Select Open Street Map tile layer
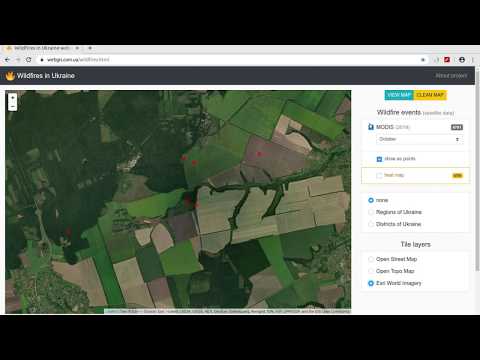This screenshot has height=360, width=480. [371, 259]
